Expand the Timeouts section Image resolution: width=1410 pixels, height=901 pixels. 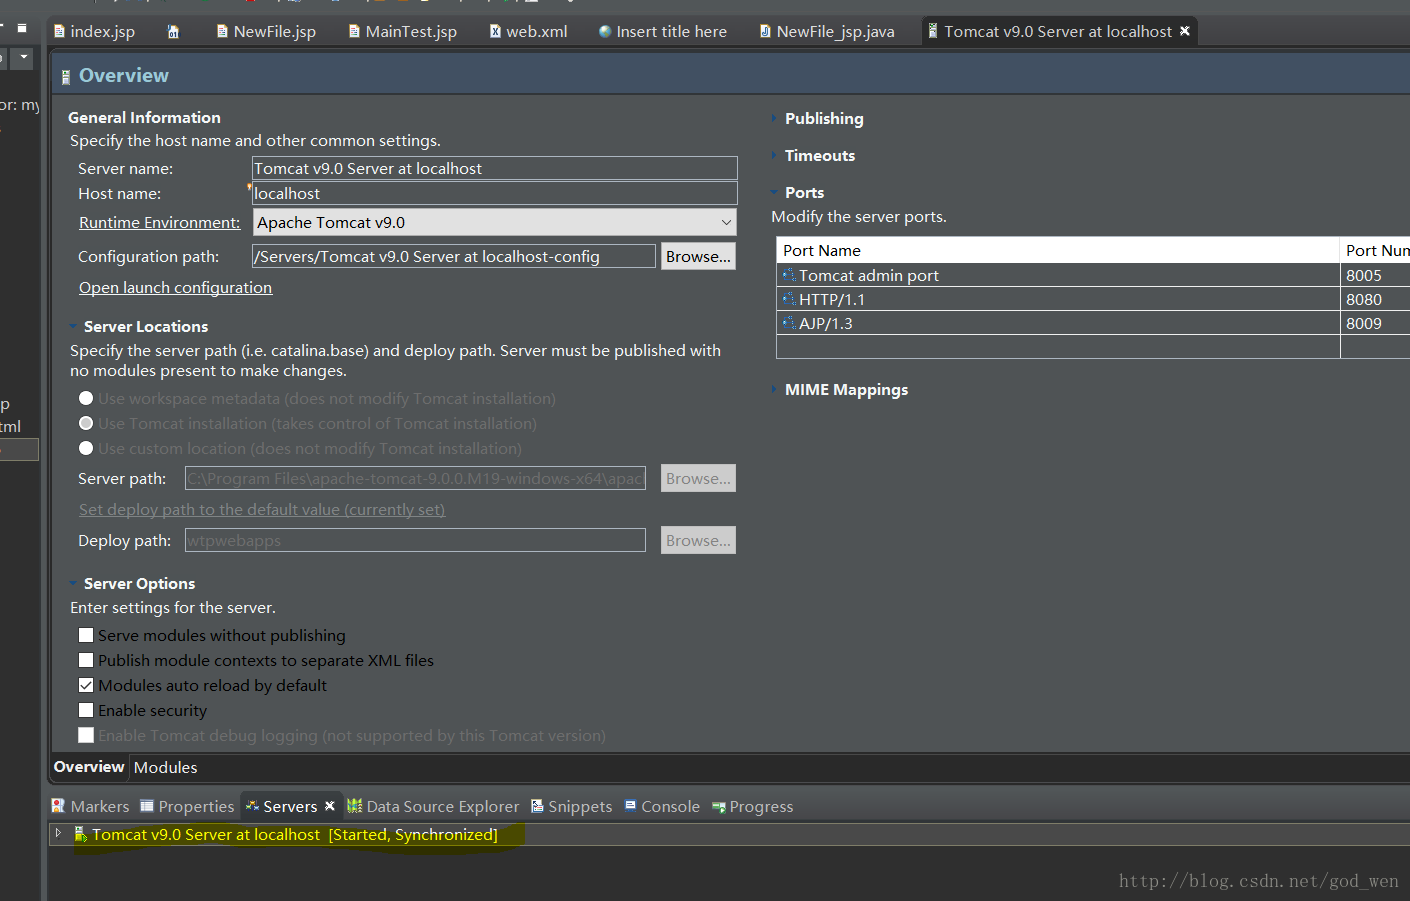(774, 156)
